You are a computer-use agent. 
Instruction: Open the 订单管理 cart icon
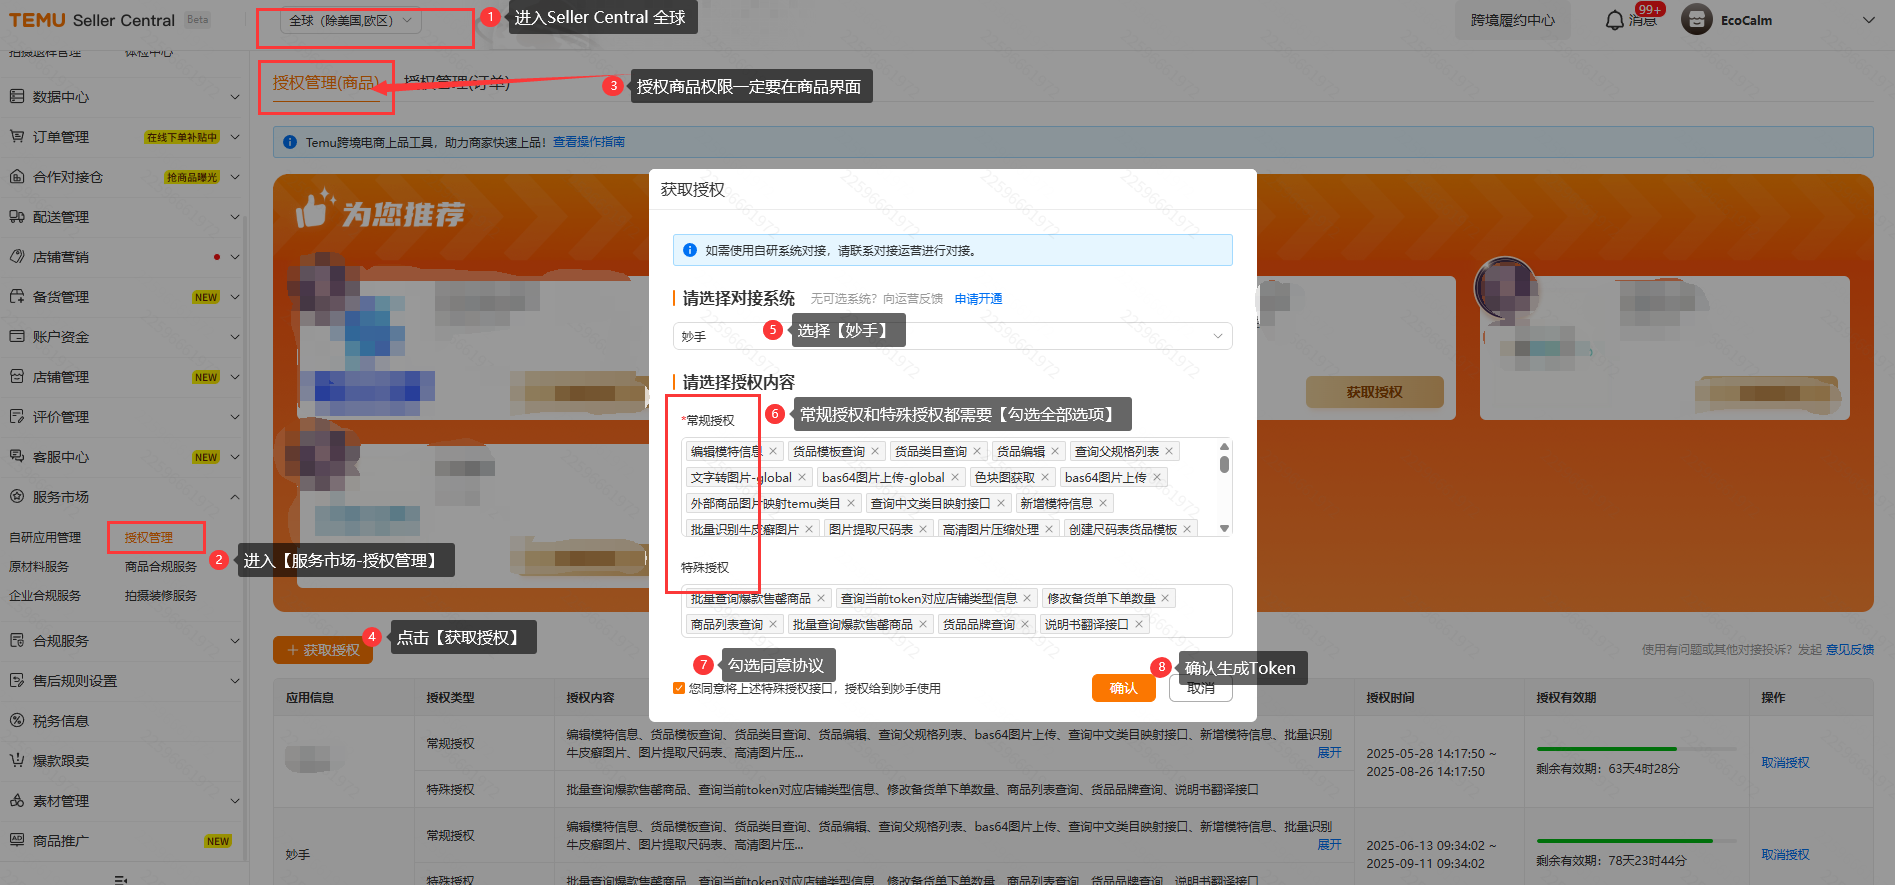17,137
